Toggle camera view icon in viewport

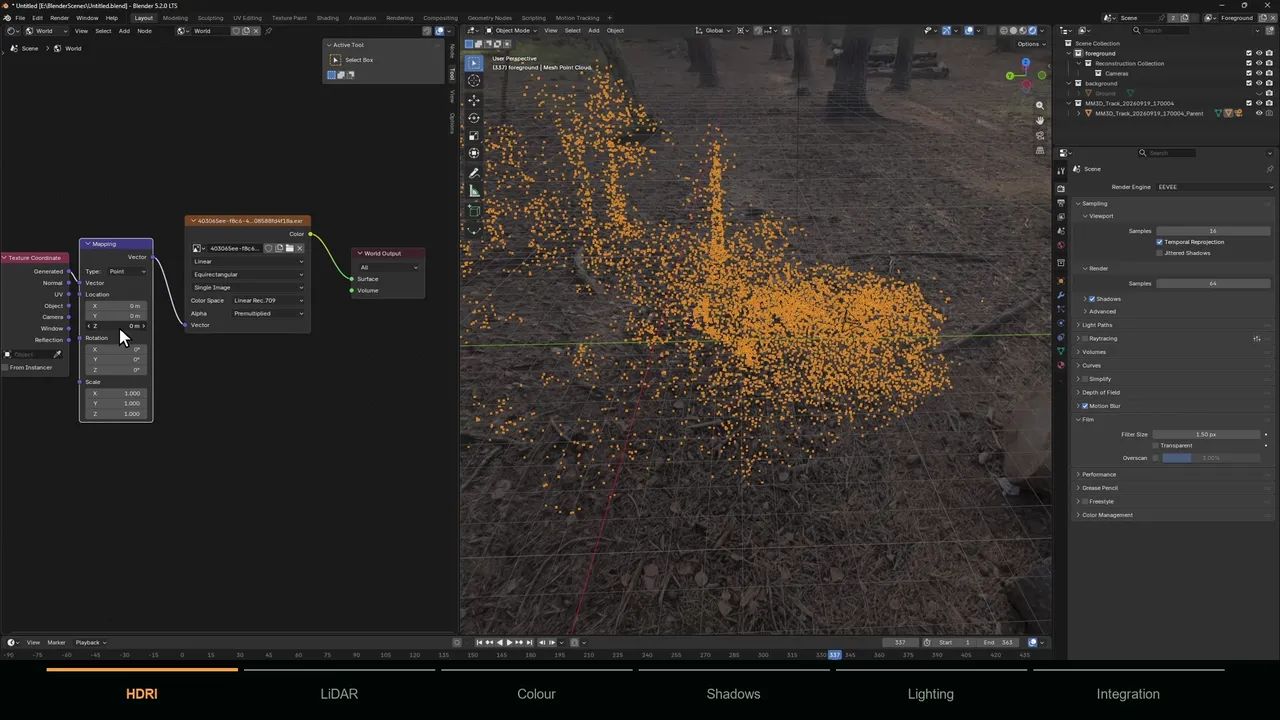point(1040,135)
